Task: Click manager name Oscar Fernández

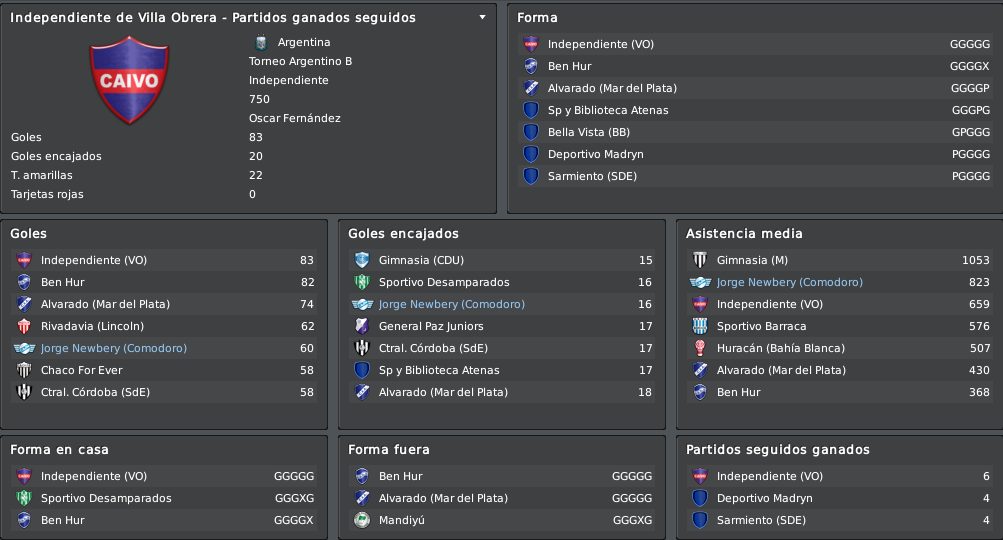Action: (x=294, y=118)
